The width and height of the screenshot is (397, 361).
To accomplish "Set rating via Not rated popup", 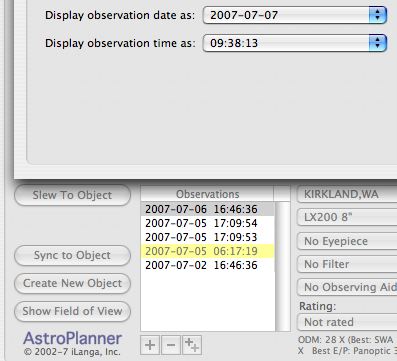I will [x=347, y=322].
